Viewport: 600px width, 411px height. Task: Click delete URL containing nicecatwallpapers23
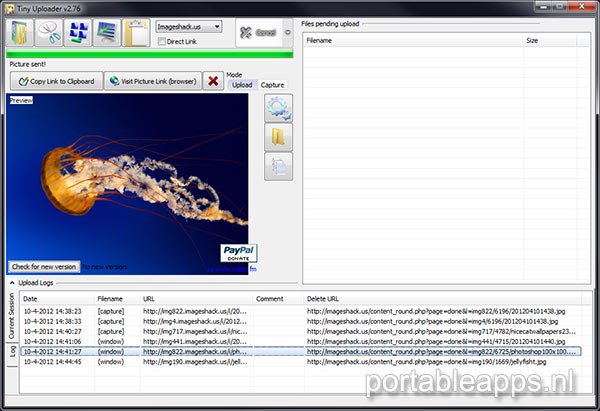coord(441,331)
